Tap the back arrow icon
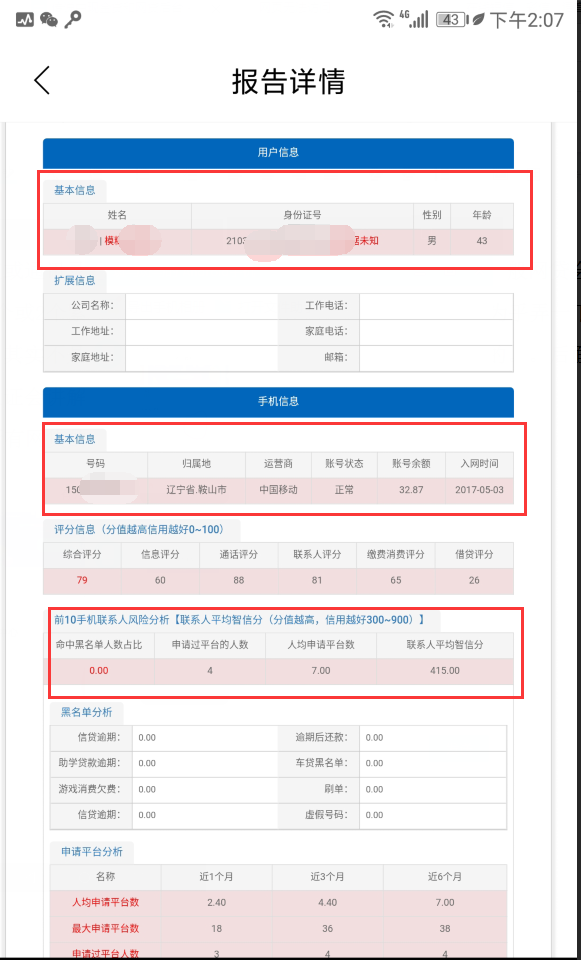The width and height of the screenshot is (581, 960). pos(42,81)
